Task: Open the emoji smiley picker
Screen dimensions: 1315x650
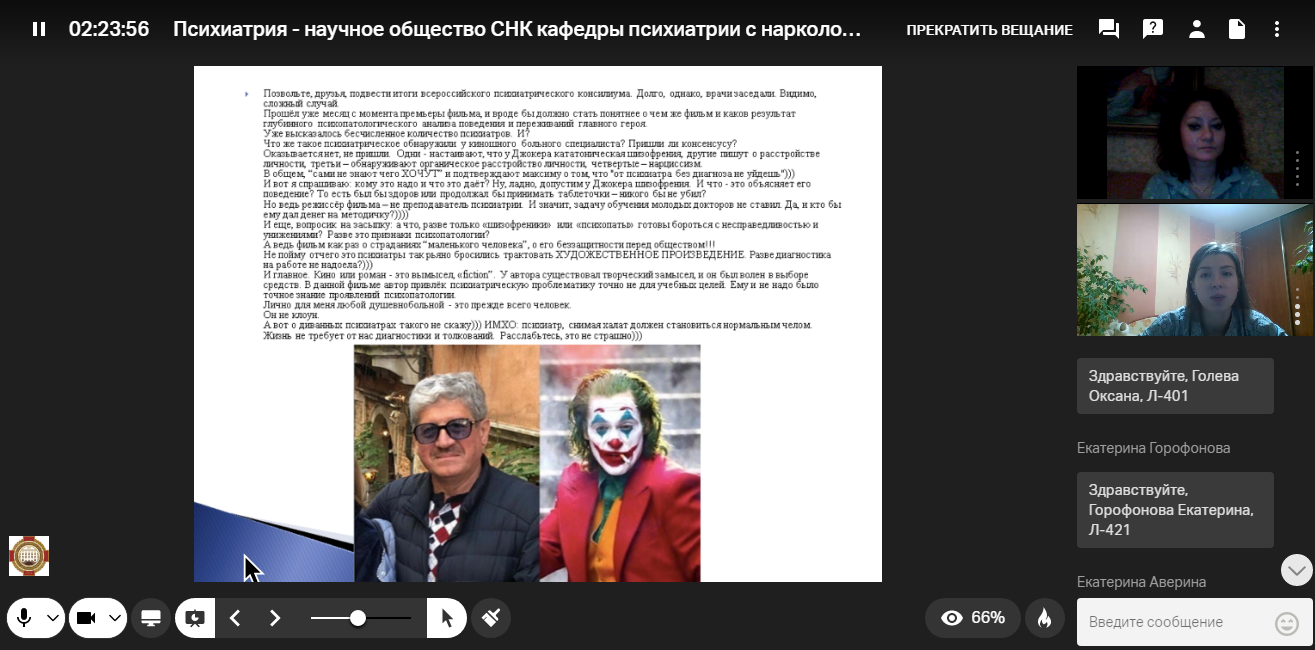Action: (1286, 623)
